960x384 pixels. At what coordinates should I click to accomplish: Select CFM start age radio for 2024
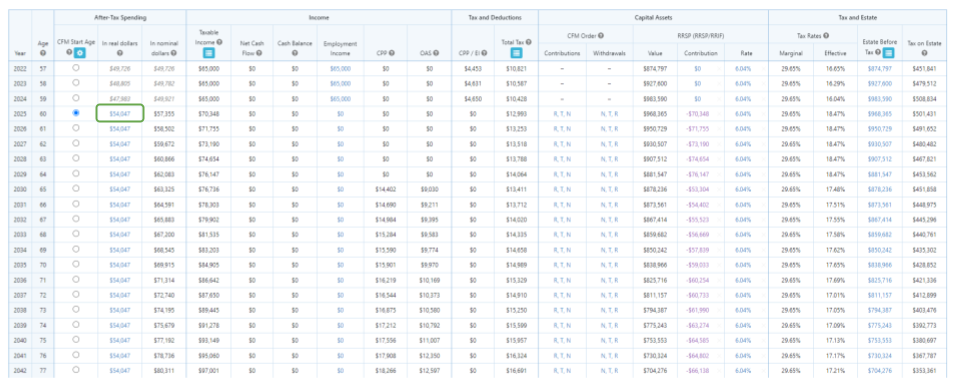click(x=76, y=98)
